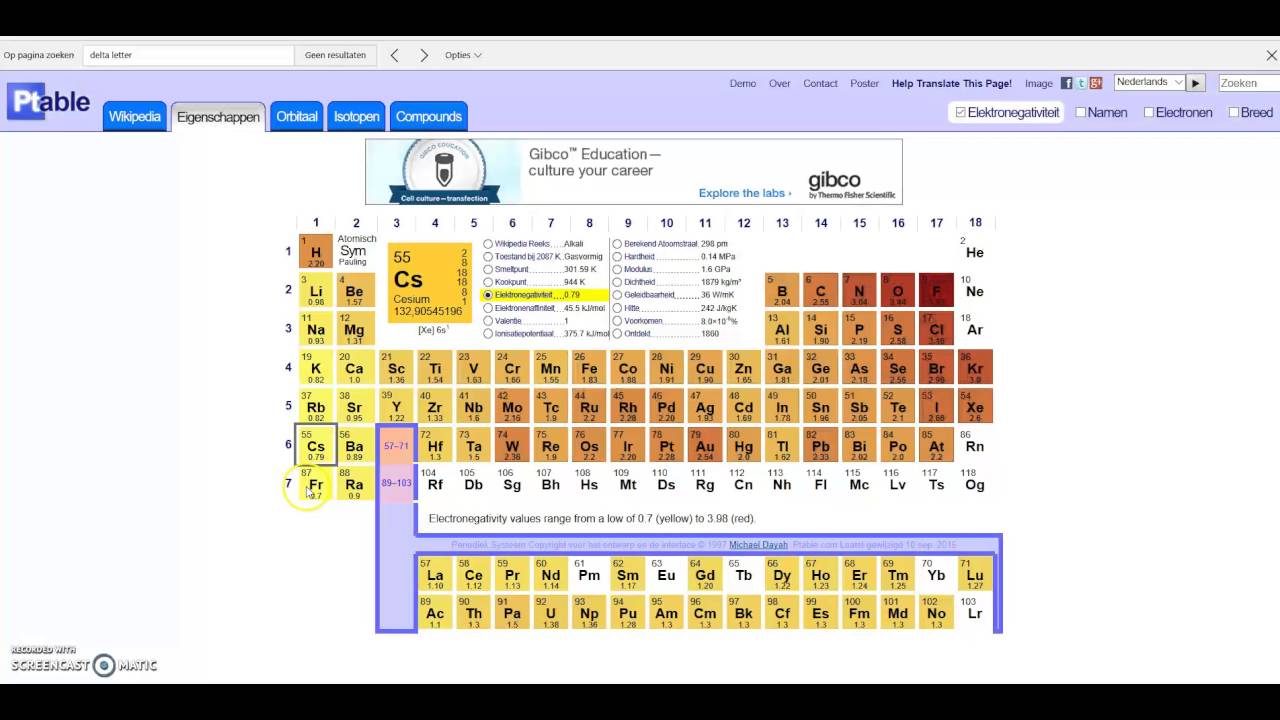Switch to the Orbitaal tab
The width and height of the screenshot is (1280, 720).
(x=297, y=116)
